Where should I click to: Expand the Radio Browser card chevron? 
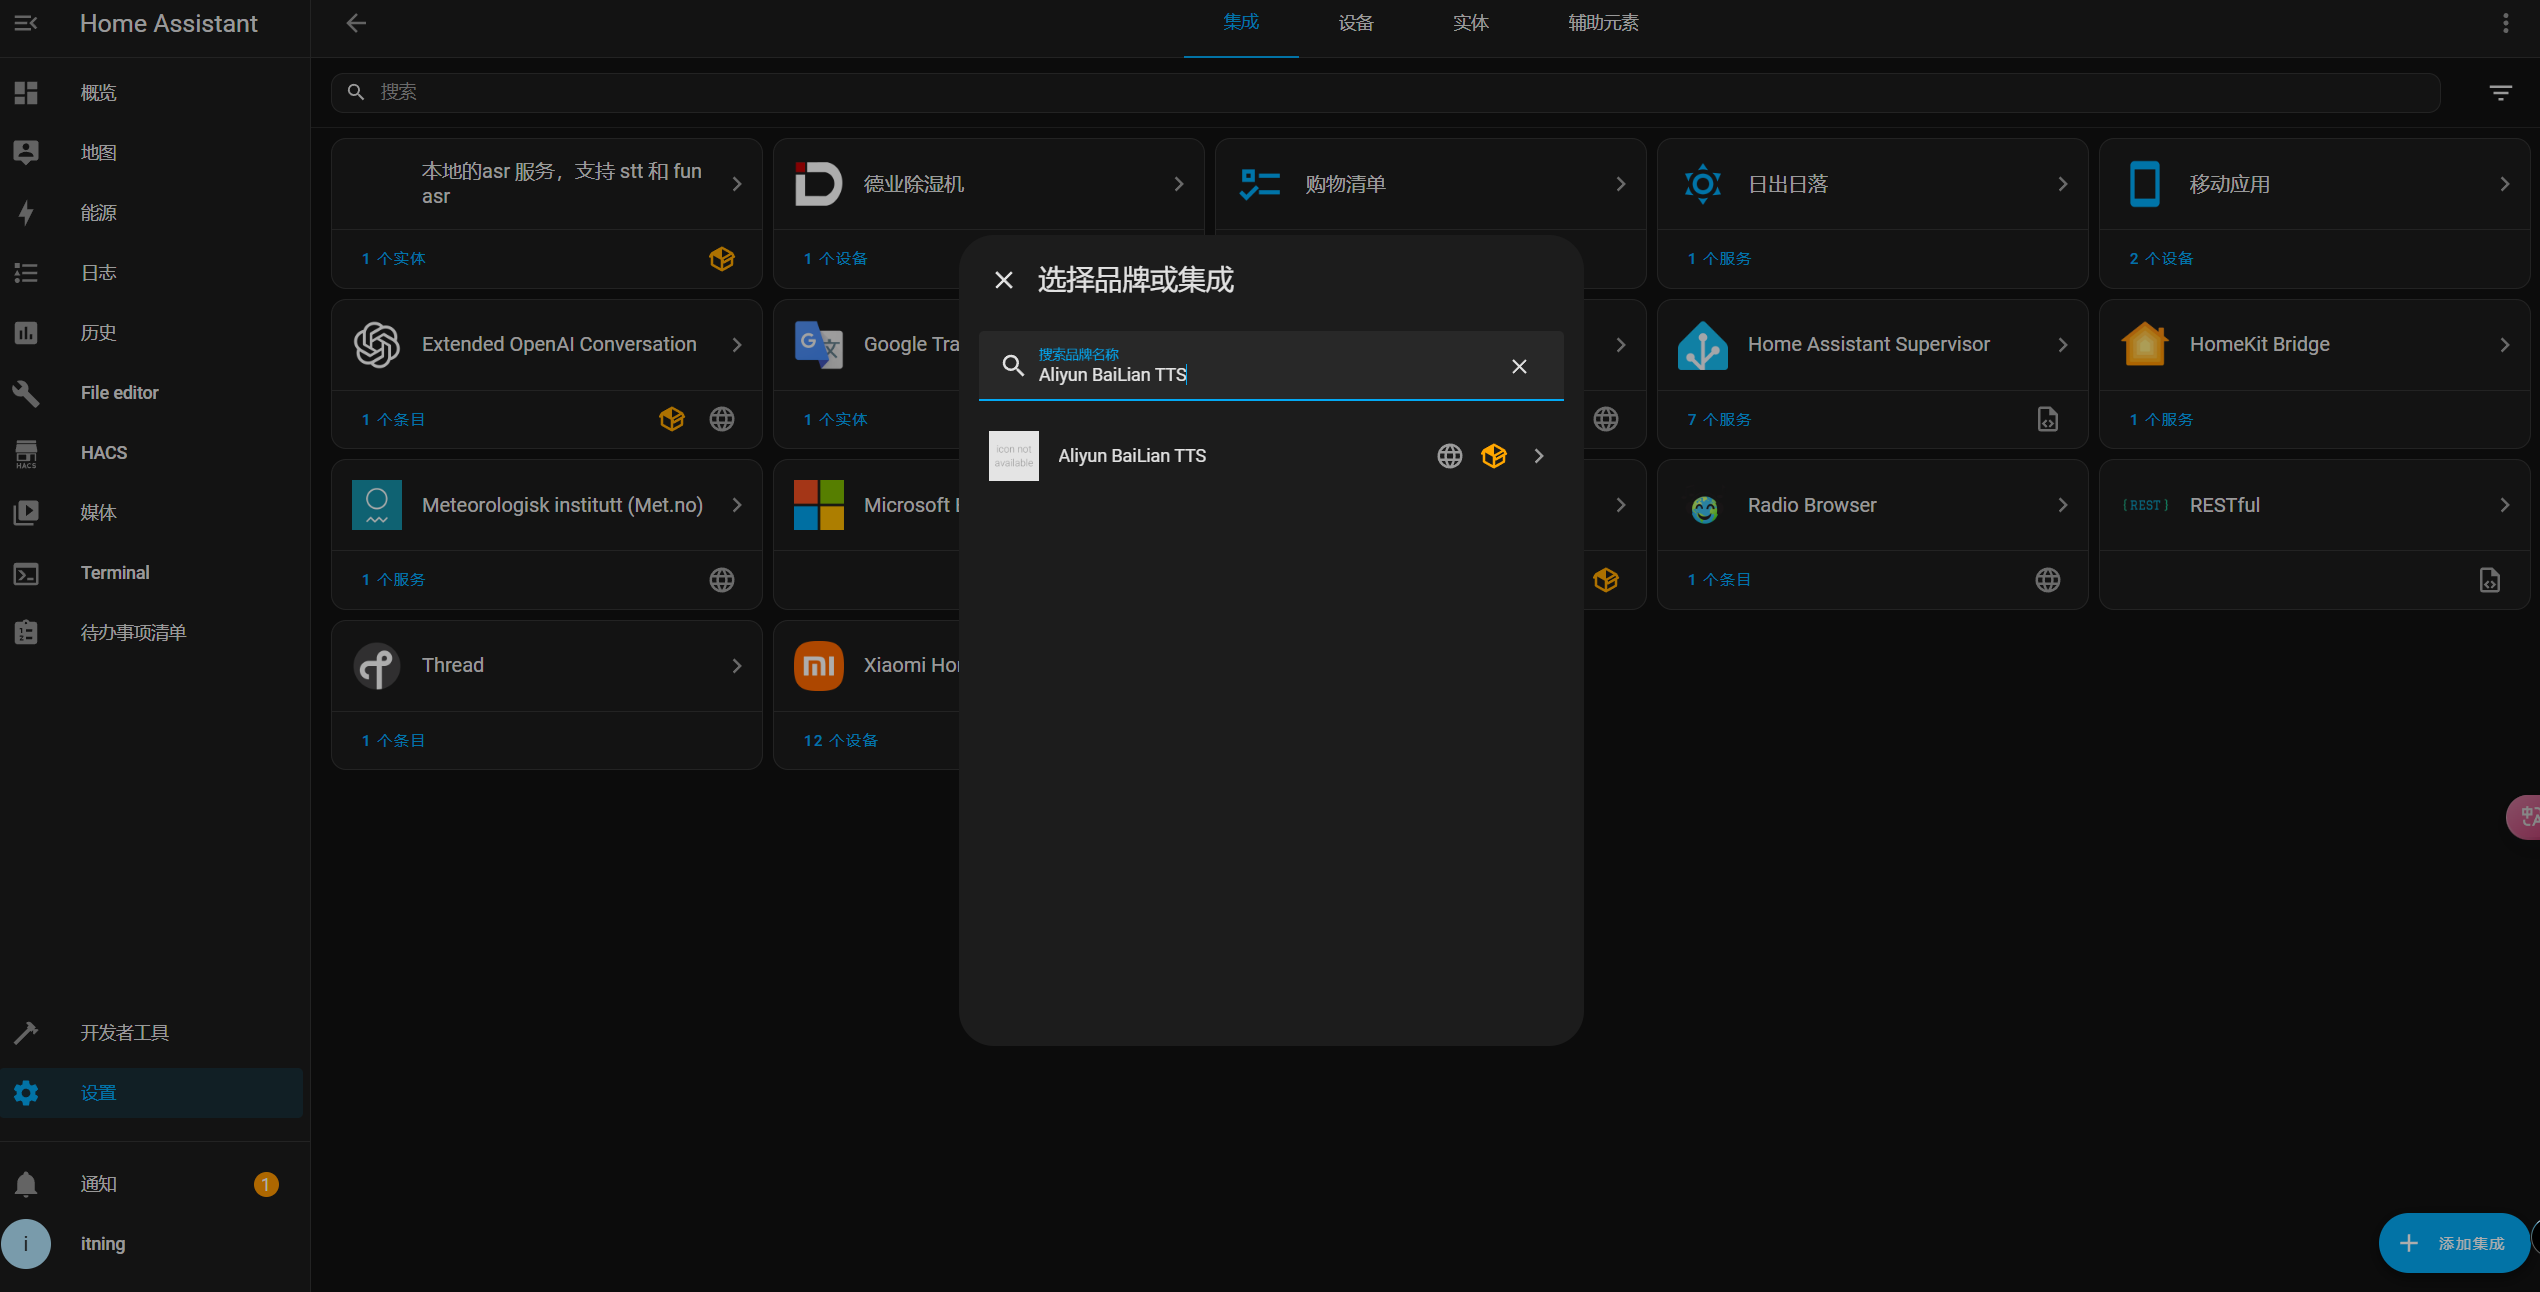tap(2063, 506)
